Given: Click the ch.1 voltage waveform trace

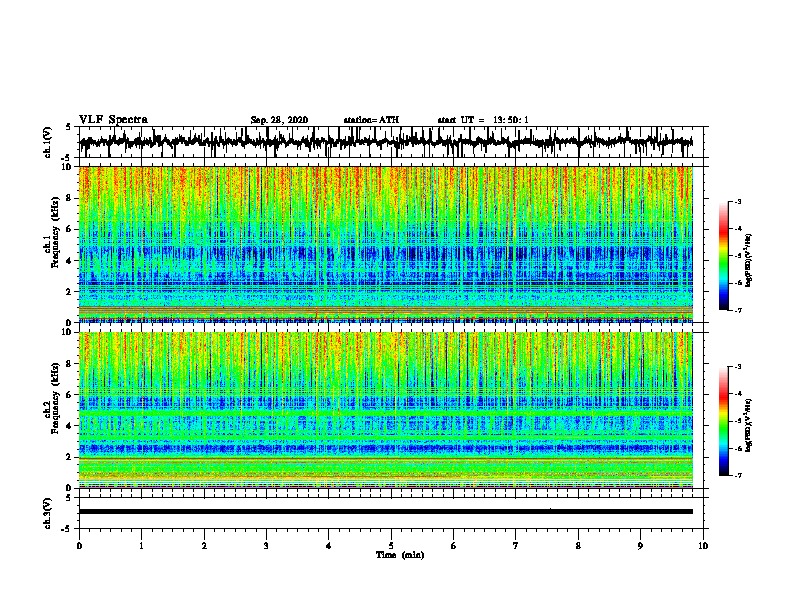Looking at the screenshot, I should 386,142.
